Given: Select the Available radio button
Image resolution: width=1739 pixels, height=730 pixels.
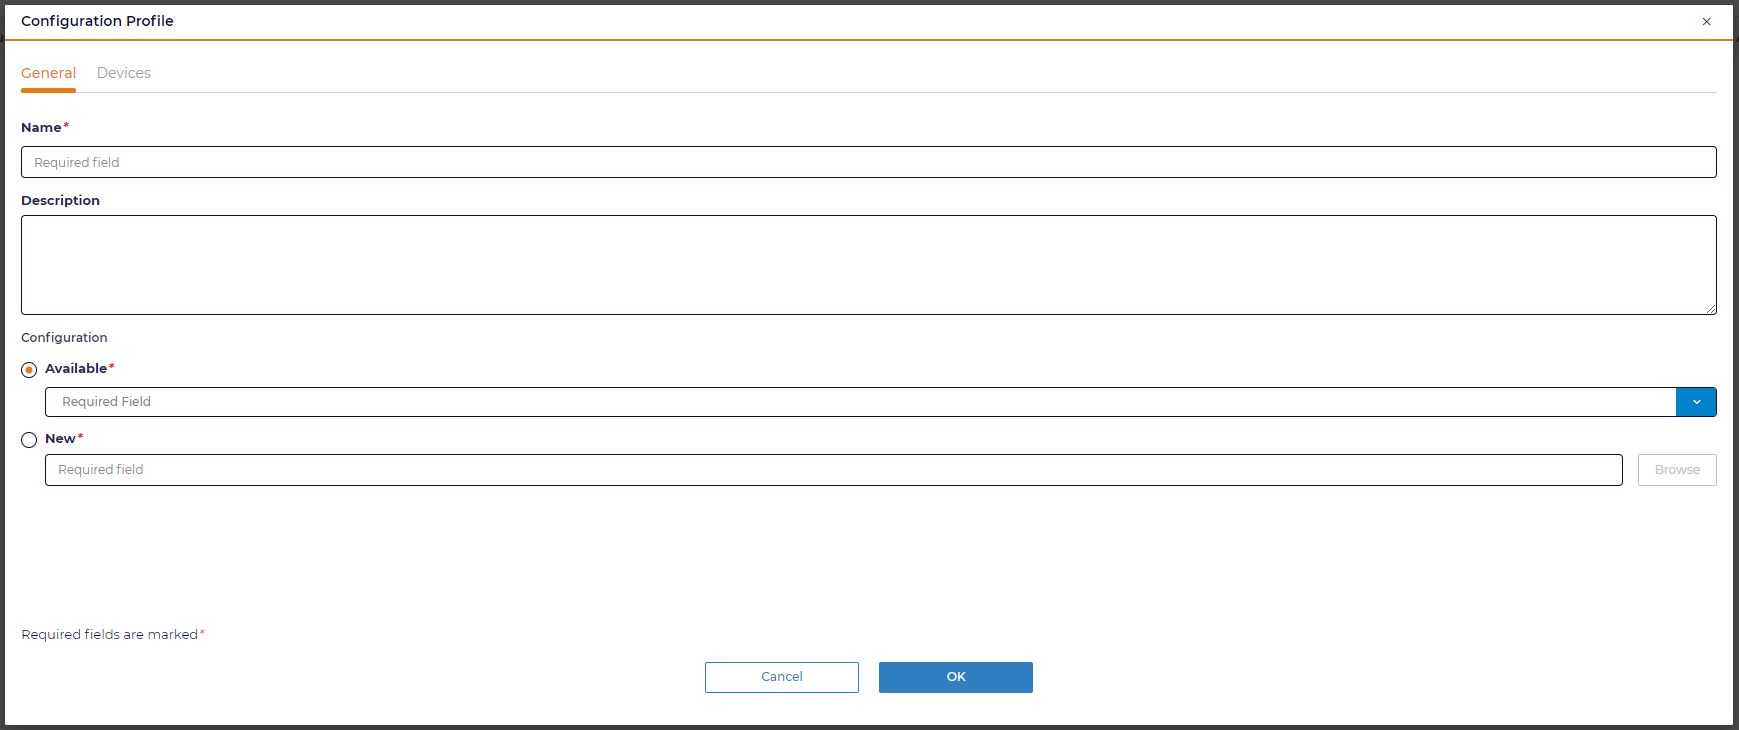Looking at the screenshot, I should [x=29, y=370].
